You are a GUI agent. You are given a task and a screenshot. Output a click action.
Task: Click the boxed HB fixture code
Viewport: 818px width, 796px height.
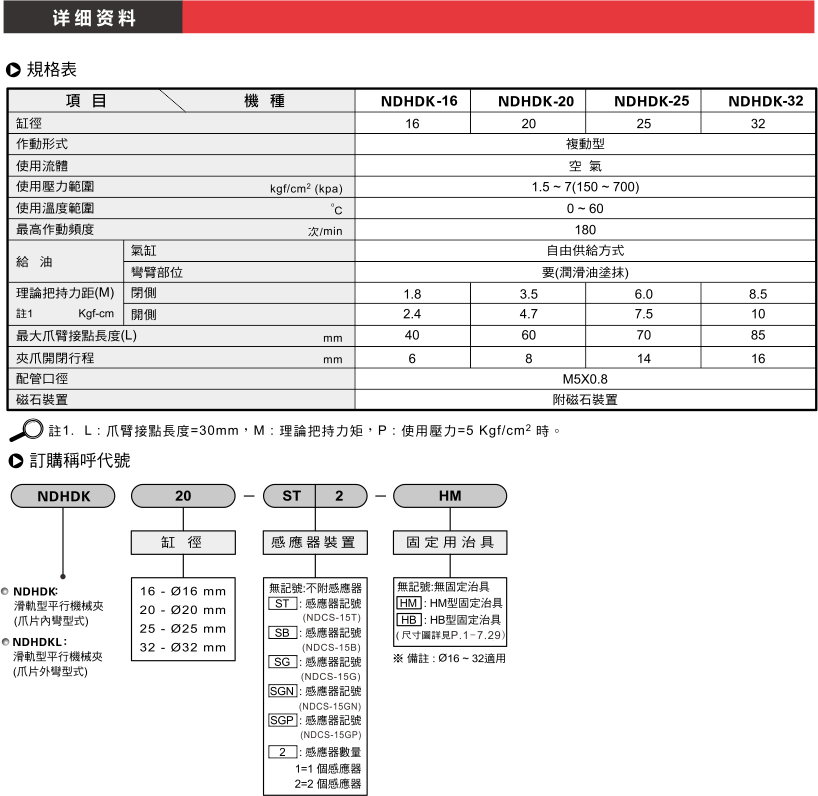coord(408,619)
